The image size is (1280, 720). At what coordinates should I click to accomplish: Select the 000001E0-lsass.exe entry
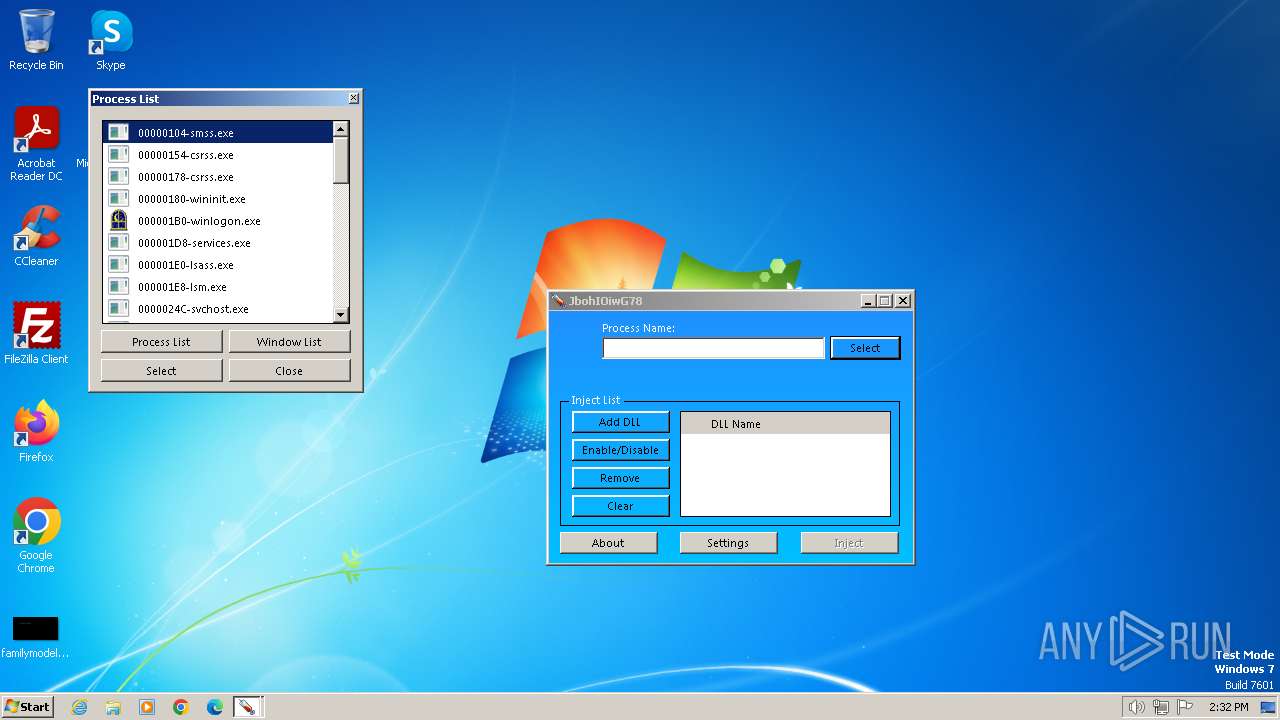pos(218,264)
